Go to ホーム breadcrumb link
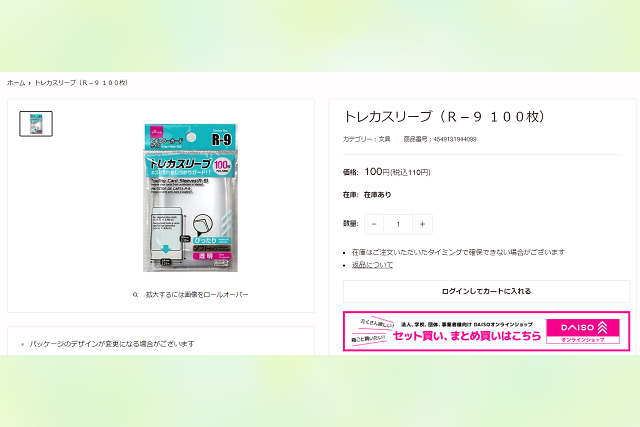The height and width of the screenshot is (427, 640). (x=16, y=83)
